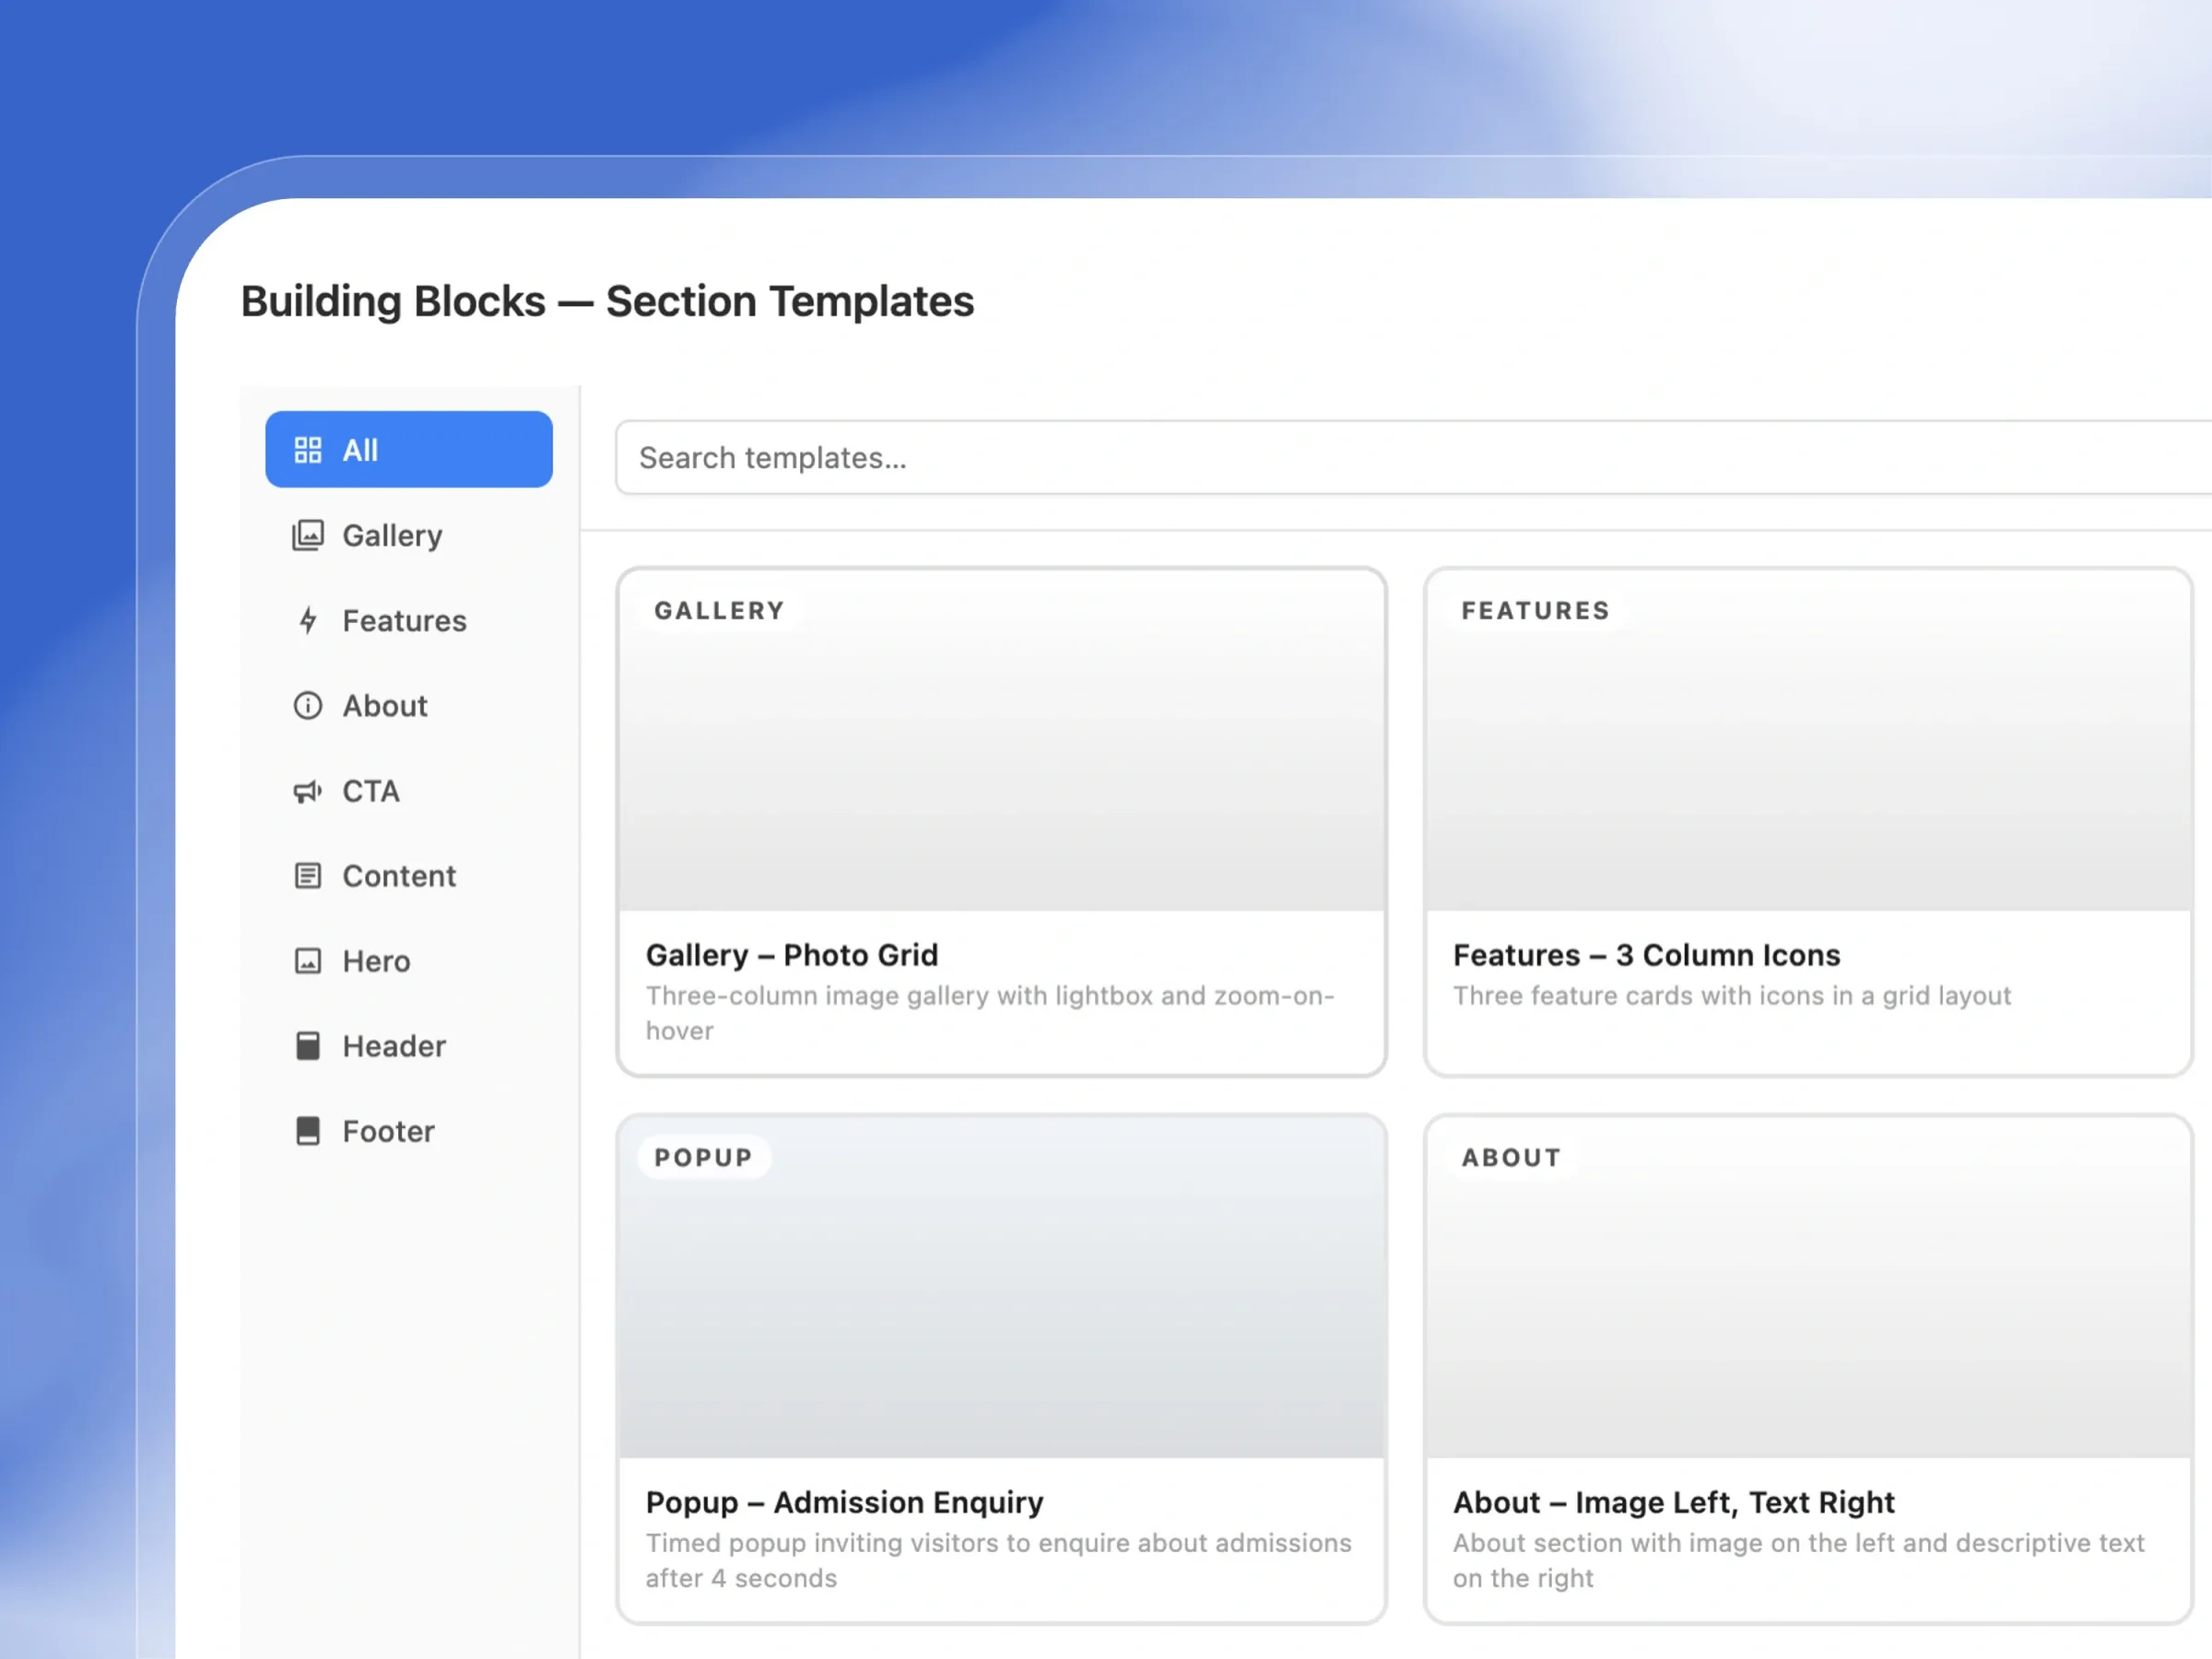Image resolution: width=2212 pixels, height=1659 pixels.
Task: Click the Footer layout icon
Action: tap(308, 1131)
